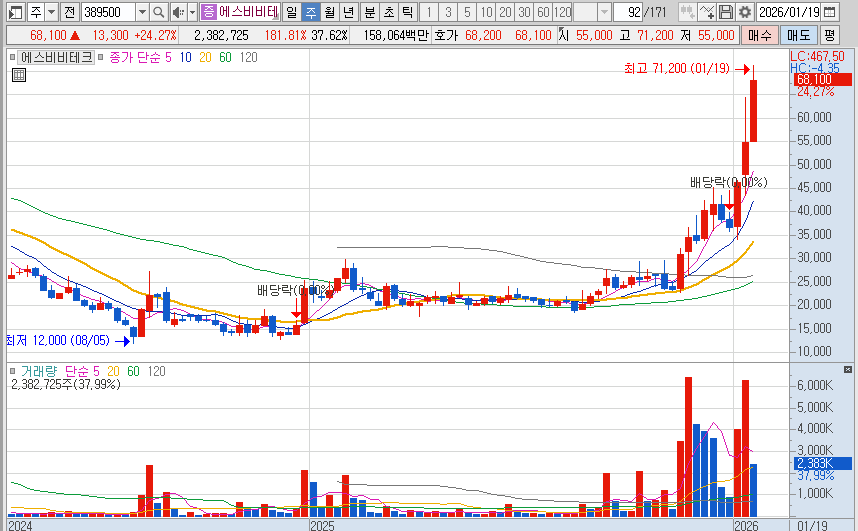The width and height of the screenshot is (858, 531).
Task: Close the volume panel with x icon
Action: coord(848,370)
